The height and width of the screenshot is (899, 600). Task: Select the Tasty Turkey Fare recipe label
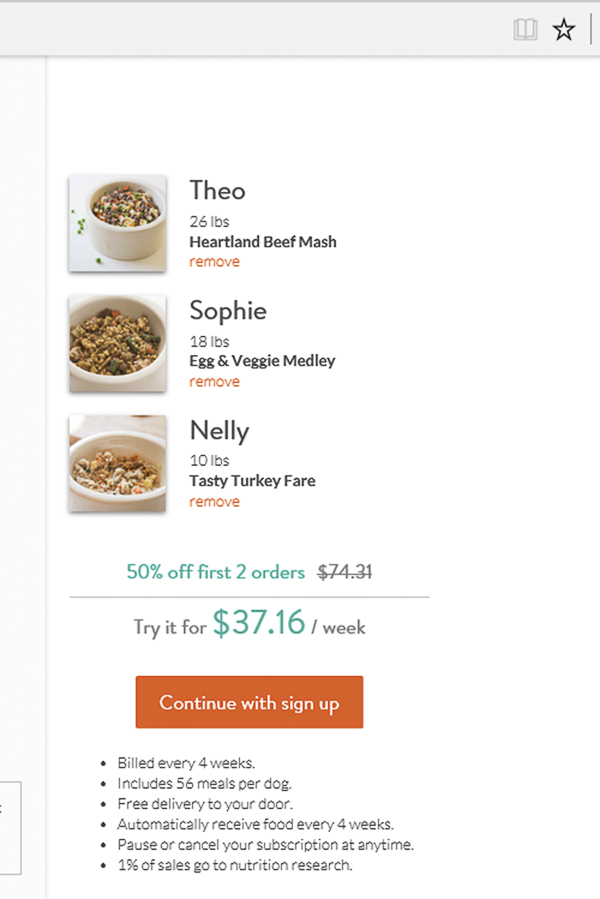point(252,481)
